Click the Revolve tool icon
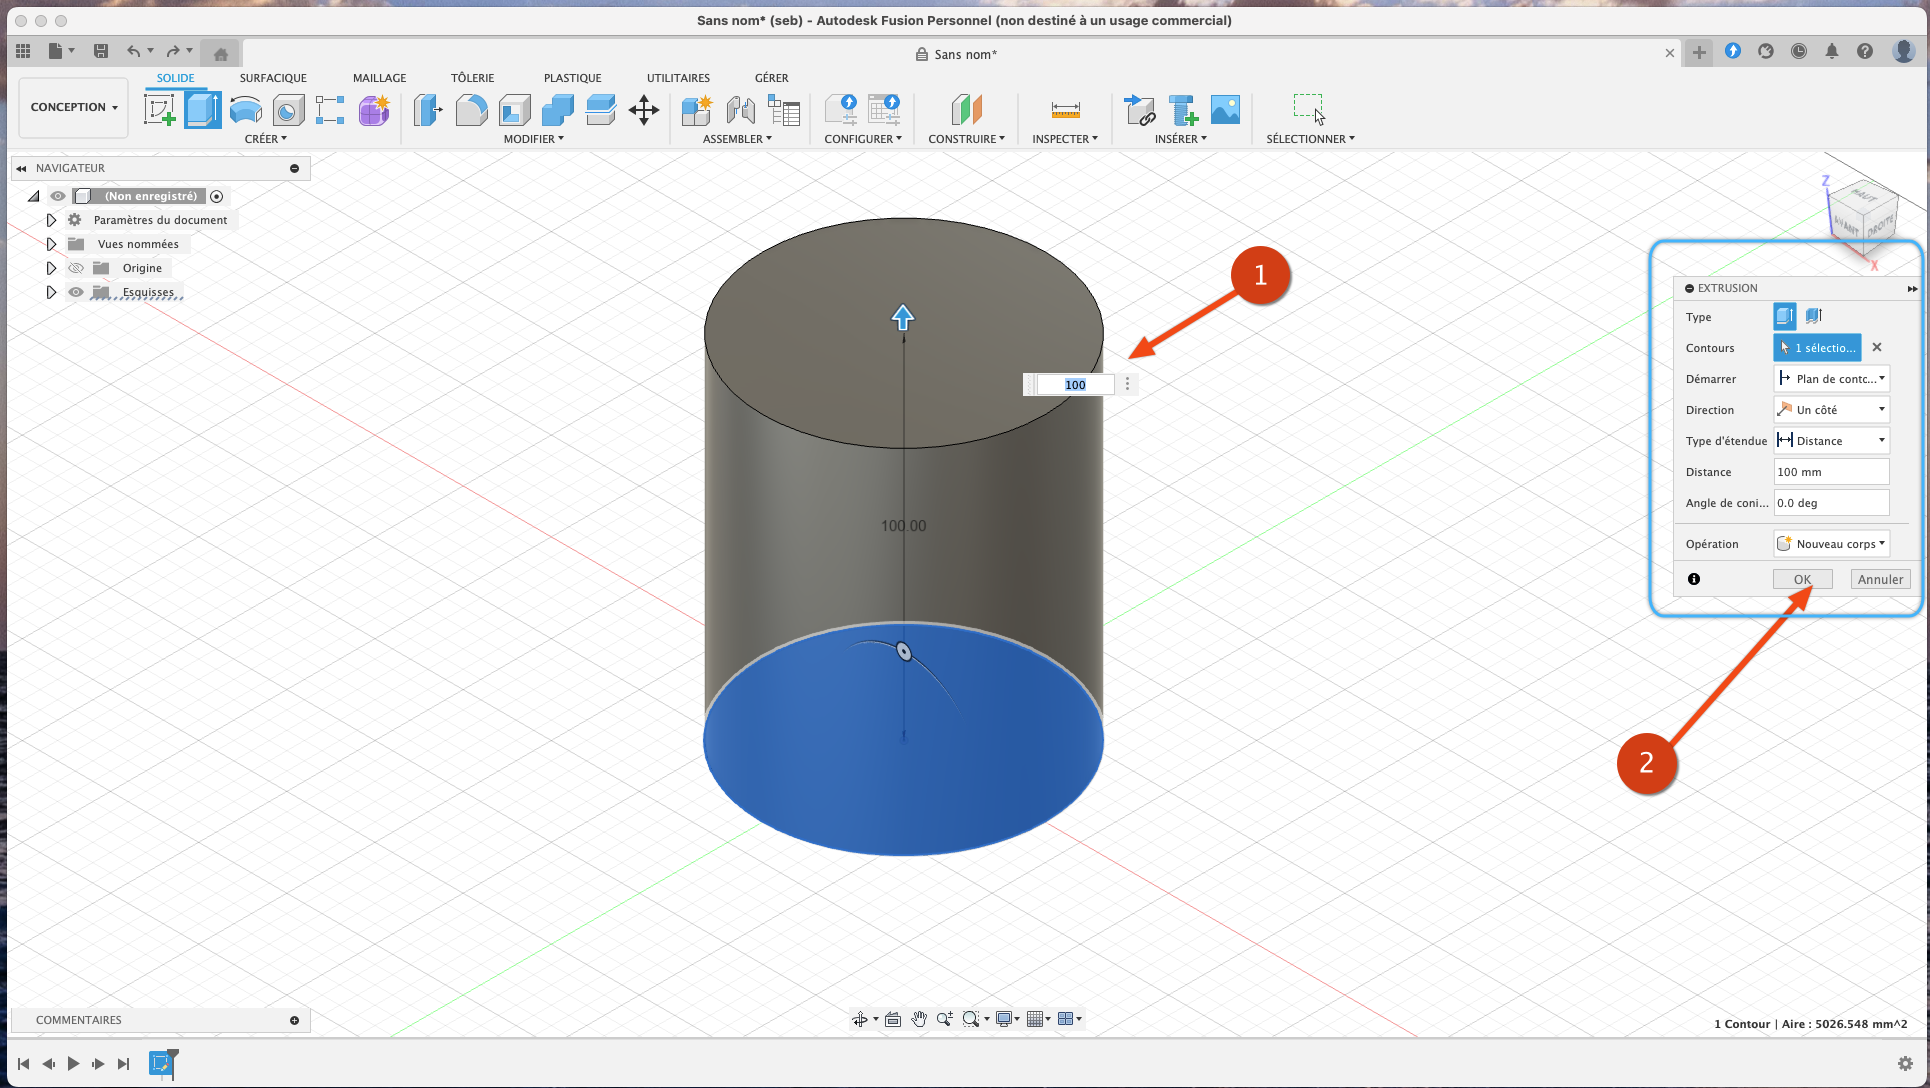 coord(245,110)
